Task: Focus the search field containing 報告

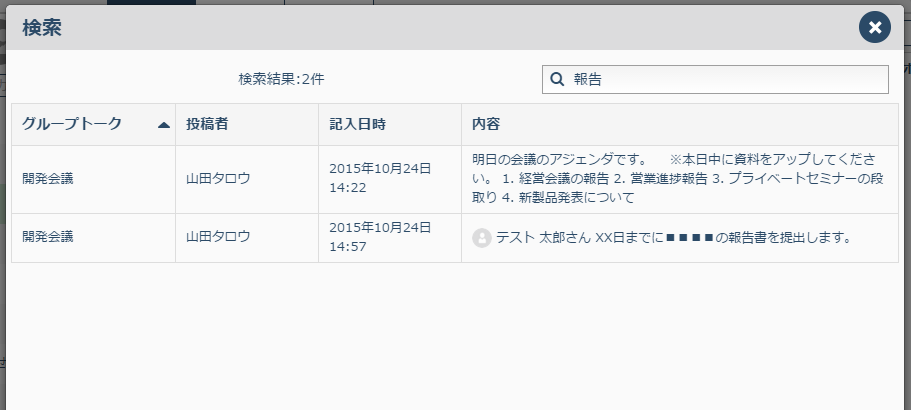Action: [715, 80]
